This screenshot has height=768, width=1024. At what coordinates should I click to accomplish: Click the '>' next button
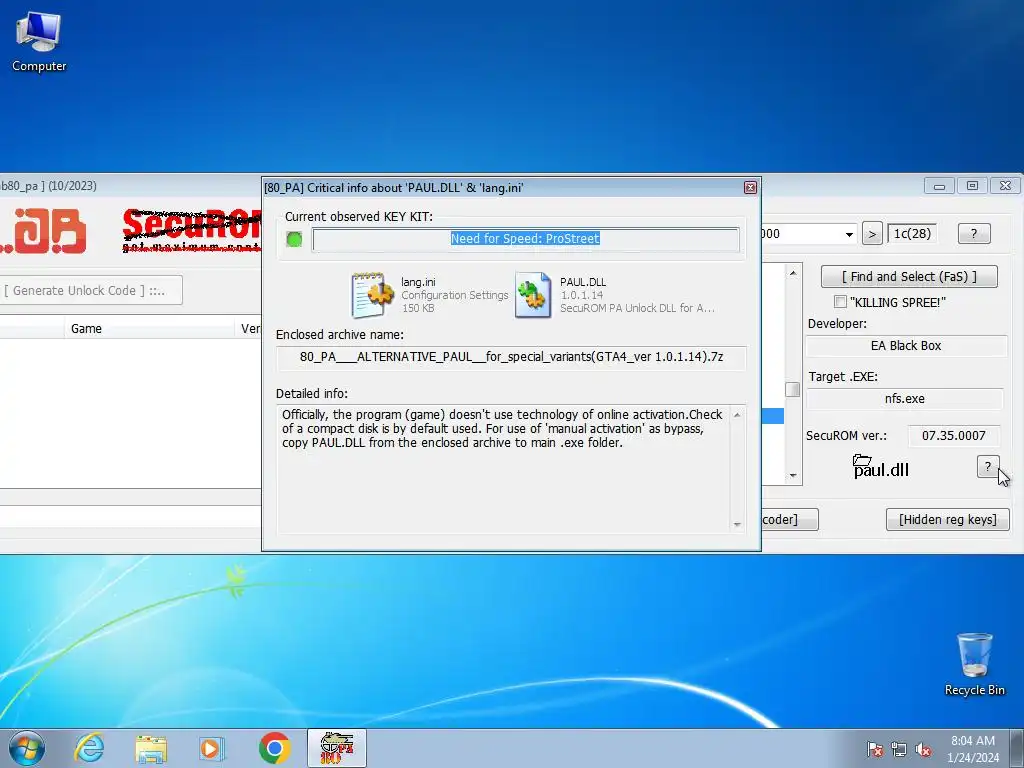[872, 234]
